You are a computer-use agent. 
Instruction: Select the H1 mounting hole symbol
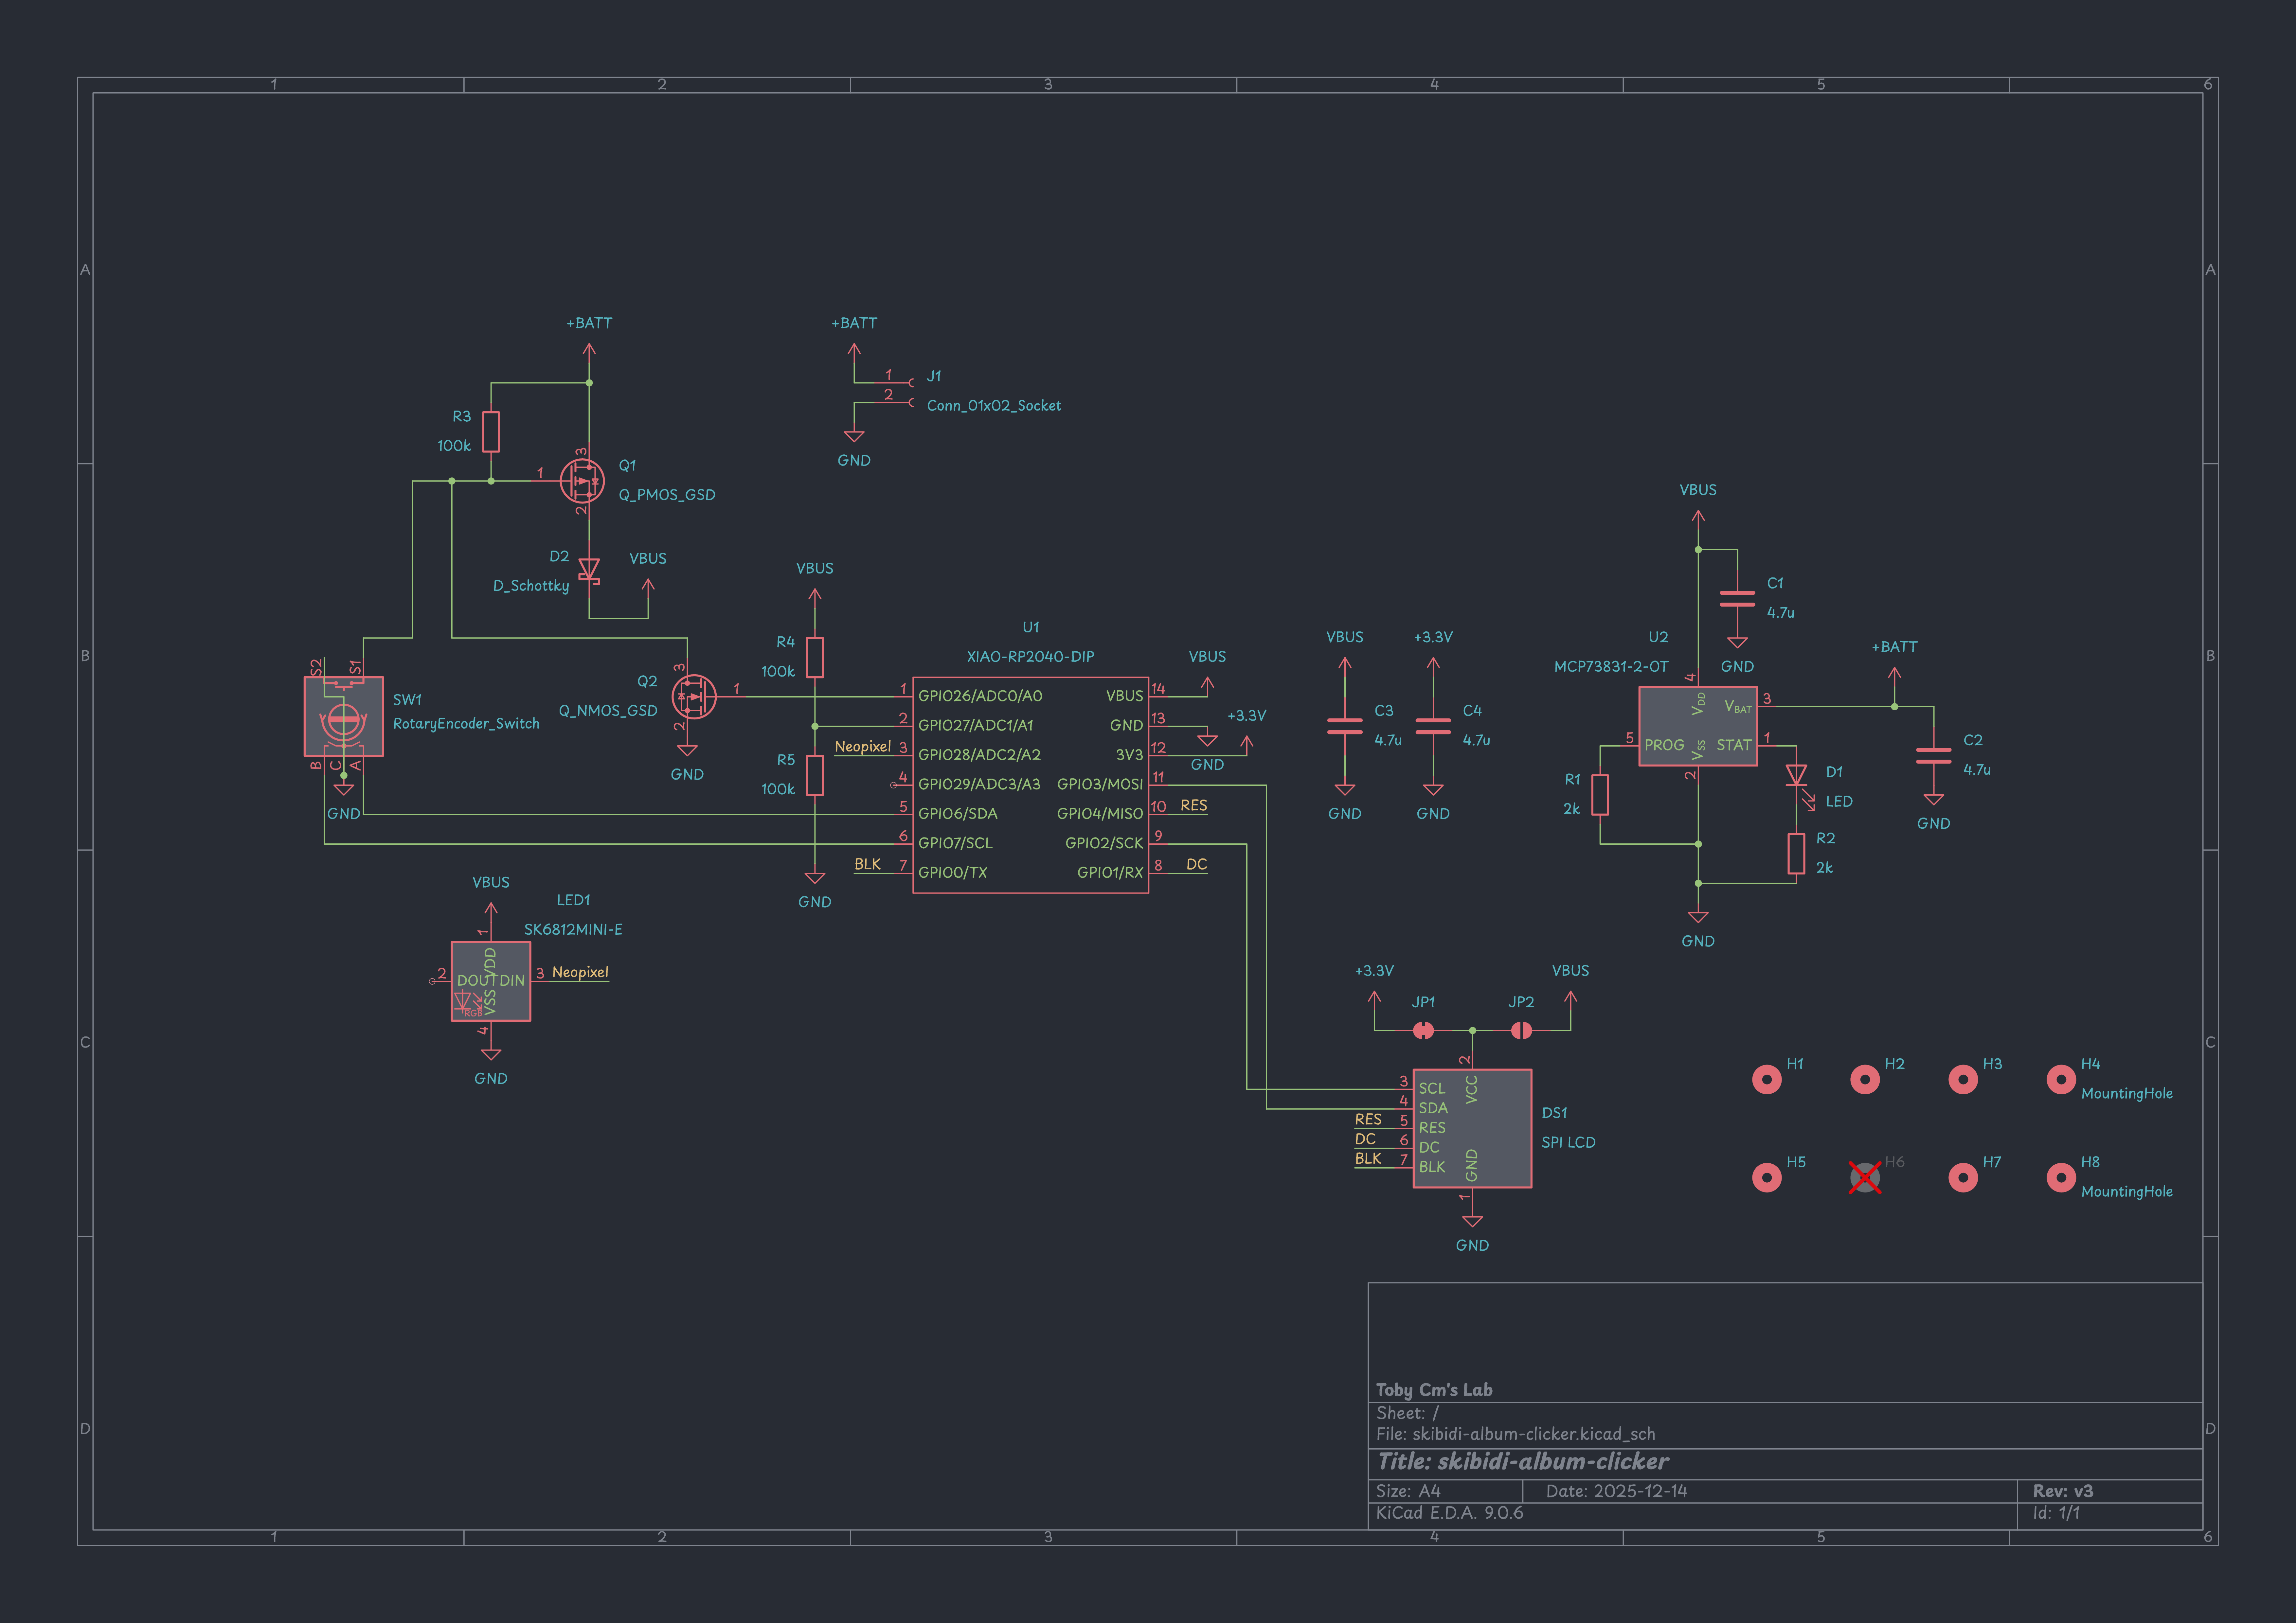[1767, 1080]
